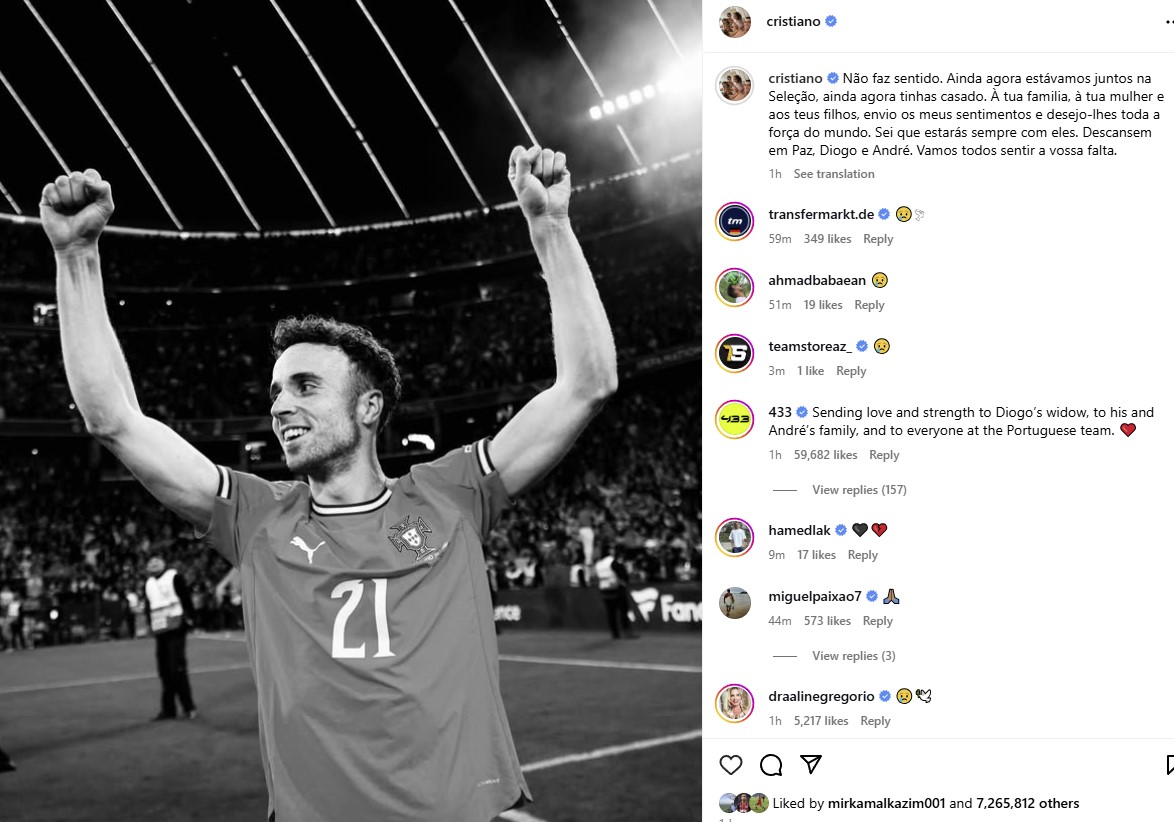Open the cristiano username in header
Screen dimensions: 1174x822
coord(793,21)
